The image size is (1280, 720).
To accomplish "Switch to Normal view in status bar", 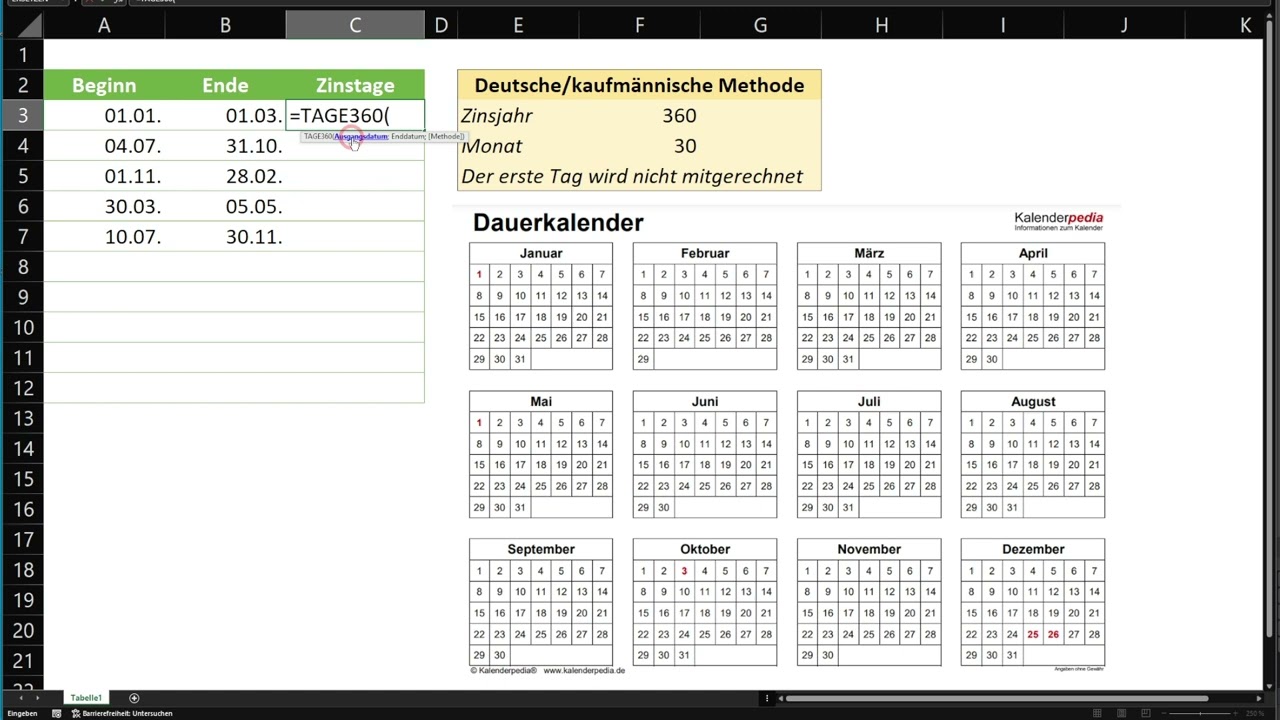I will pyautogui.click(x=1097, y=713).
